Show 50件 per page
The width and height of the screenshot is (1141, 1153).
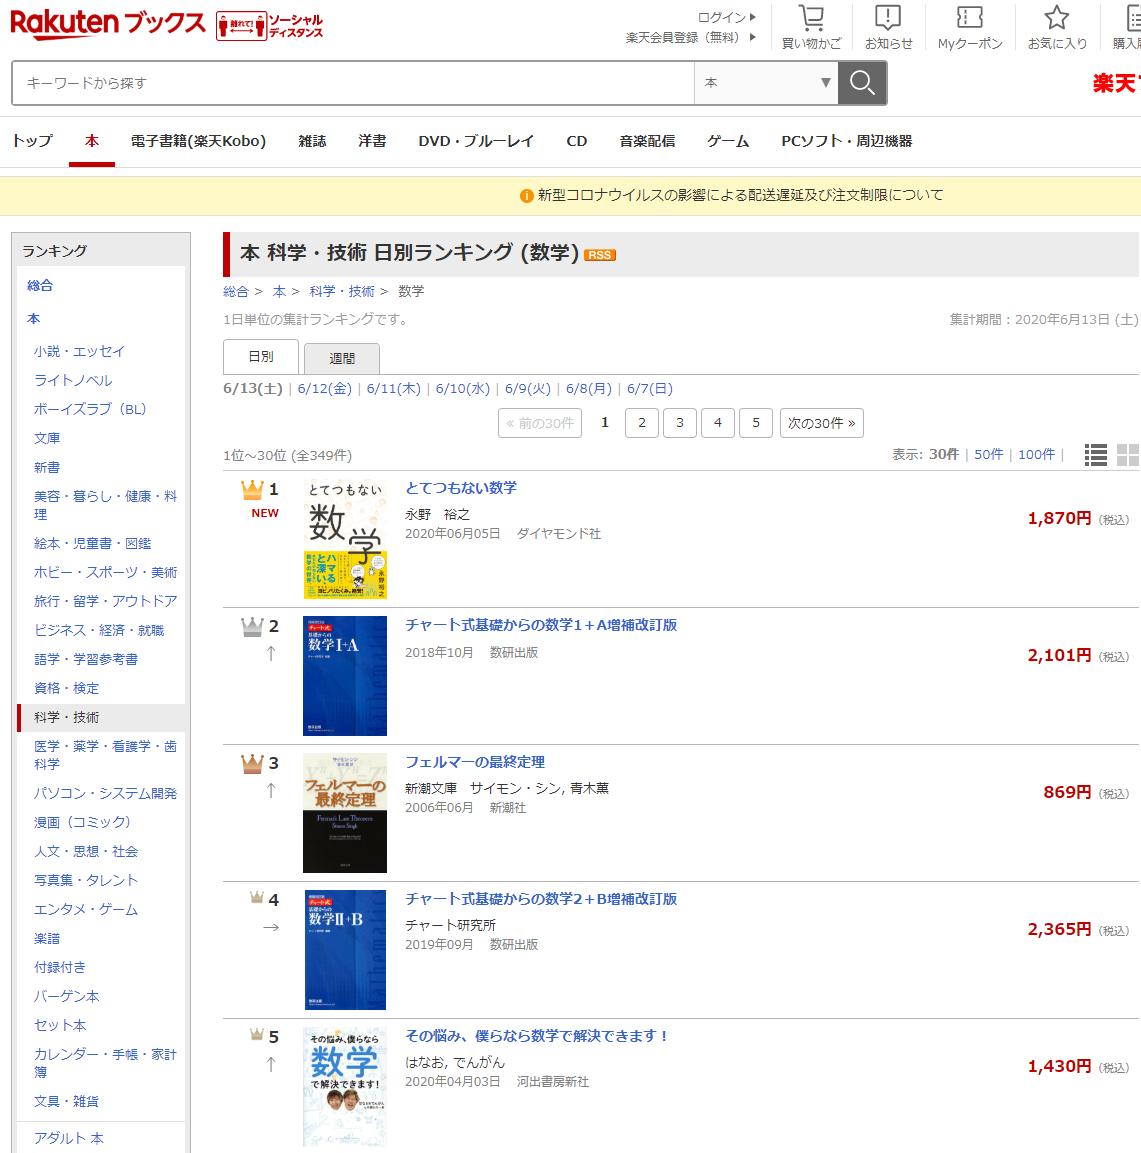point(989,454)
